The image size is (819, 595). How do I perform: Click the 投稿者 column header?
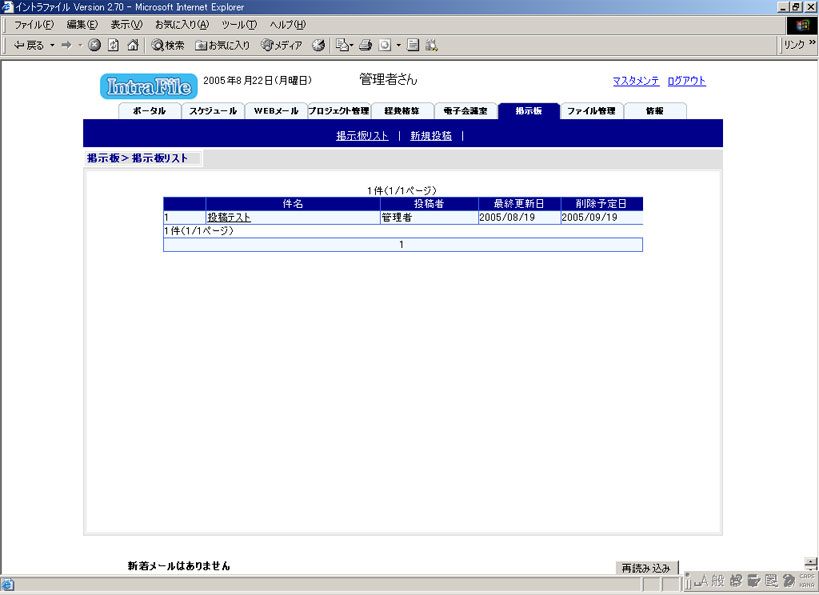[429, 204]
